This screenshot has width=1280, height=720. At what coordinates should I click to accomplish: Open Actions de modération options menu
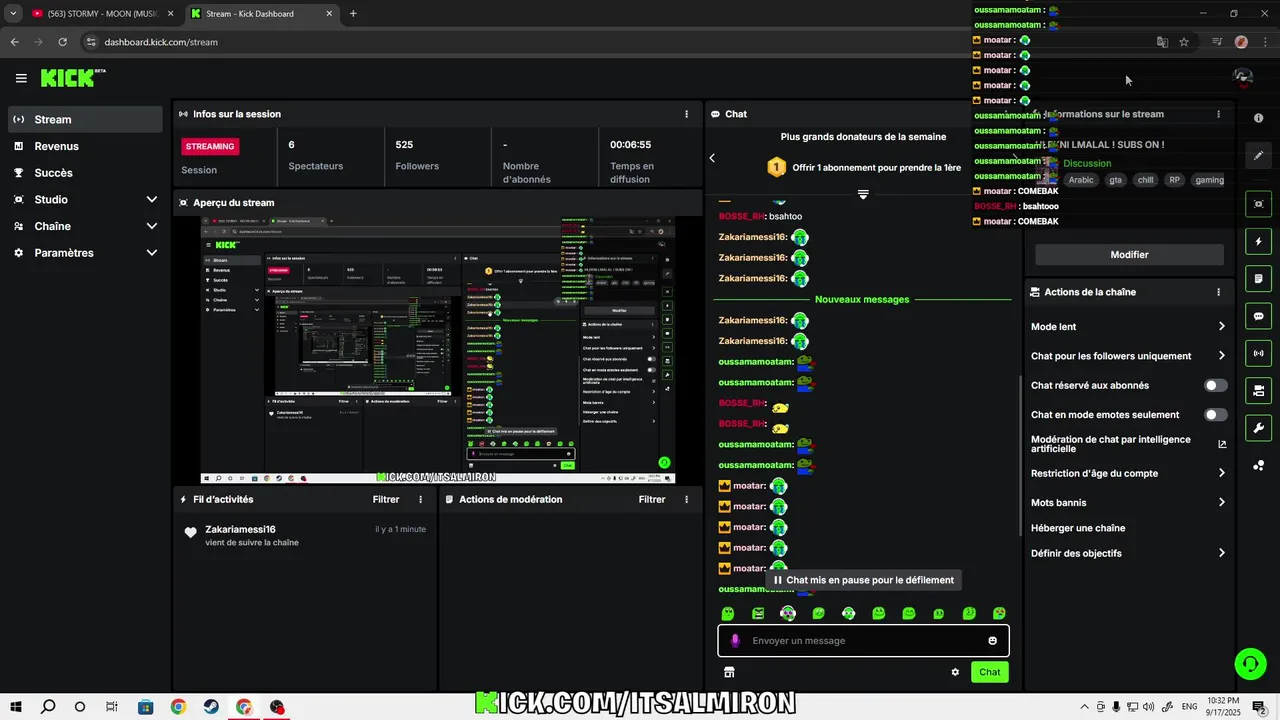point(686,499)
